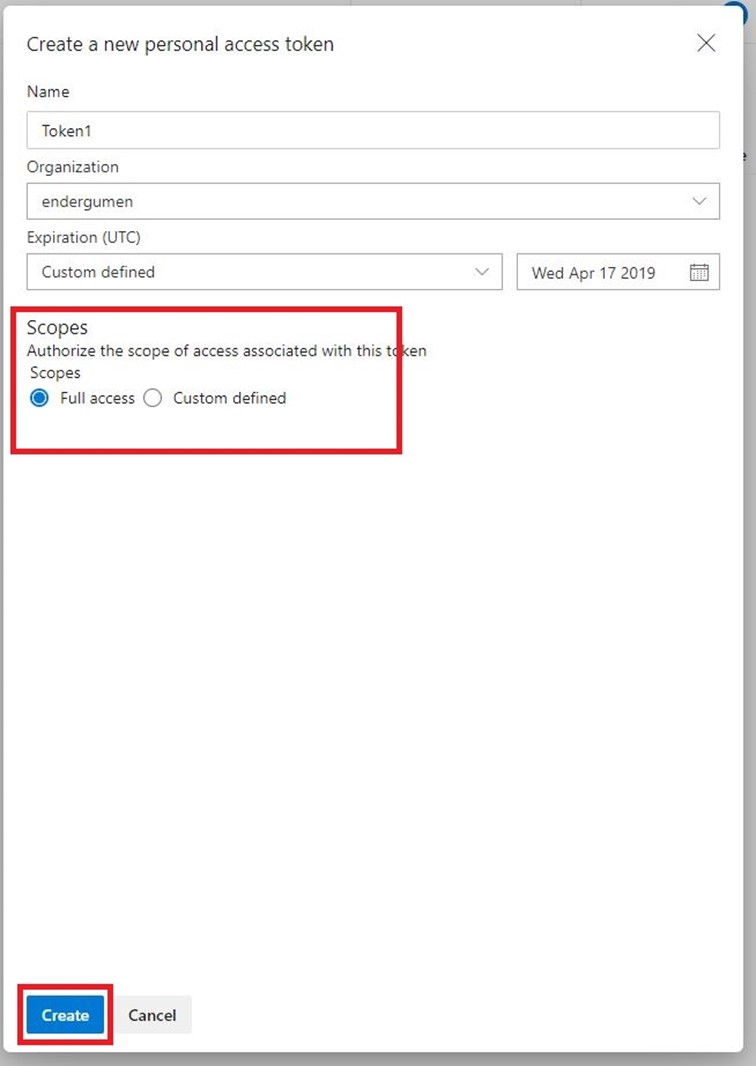Click the Create button
The image size is (756, 1066).
pyautogui.click(x=65, y=1015)
